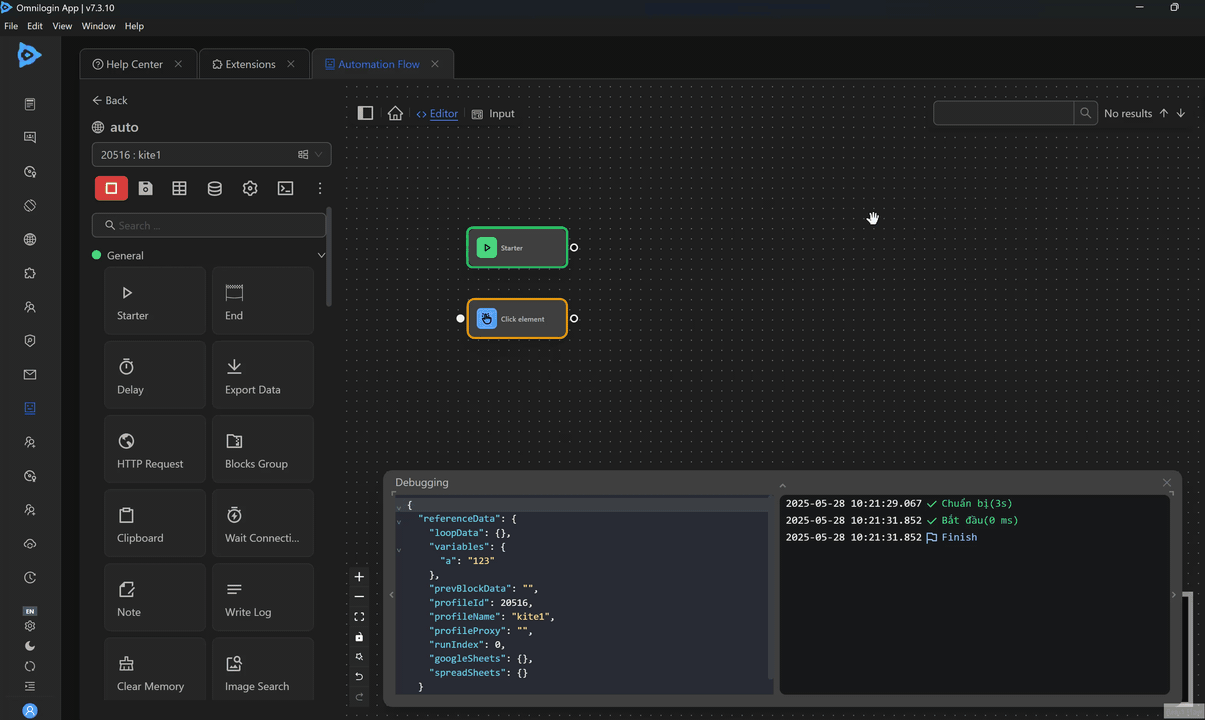Collapse the General blocks section
1205x720 pixels.
coord(321,256)
